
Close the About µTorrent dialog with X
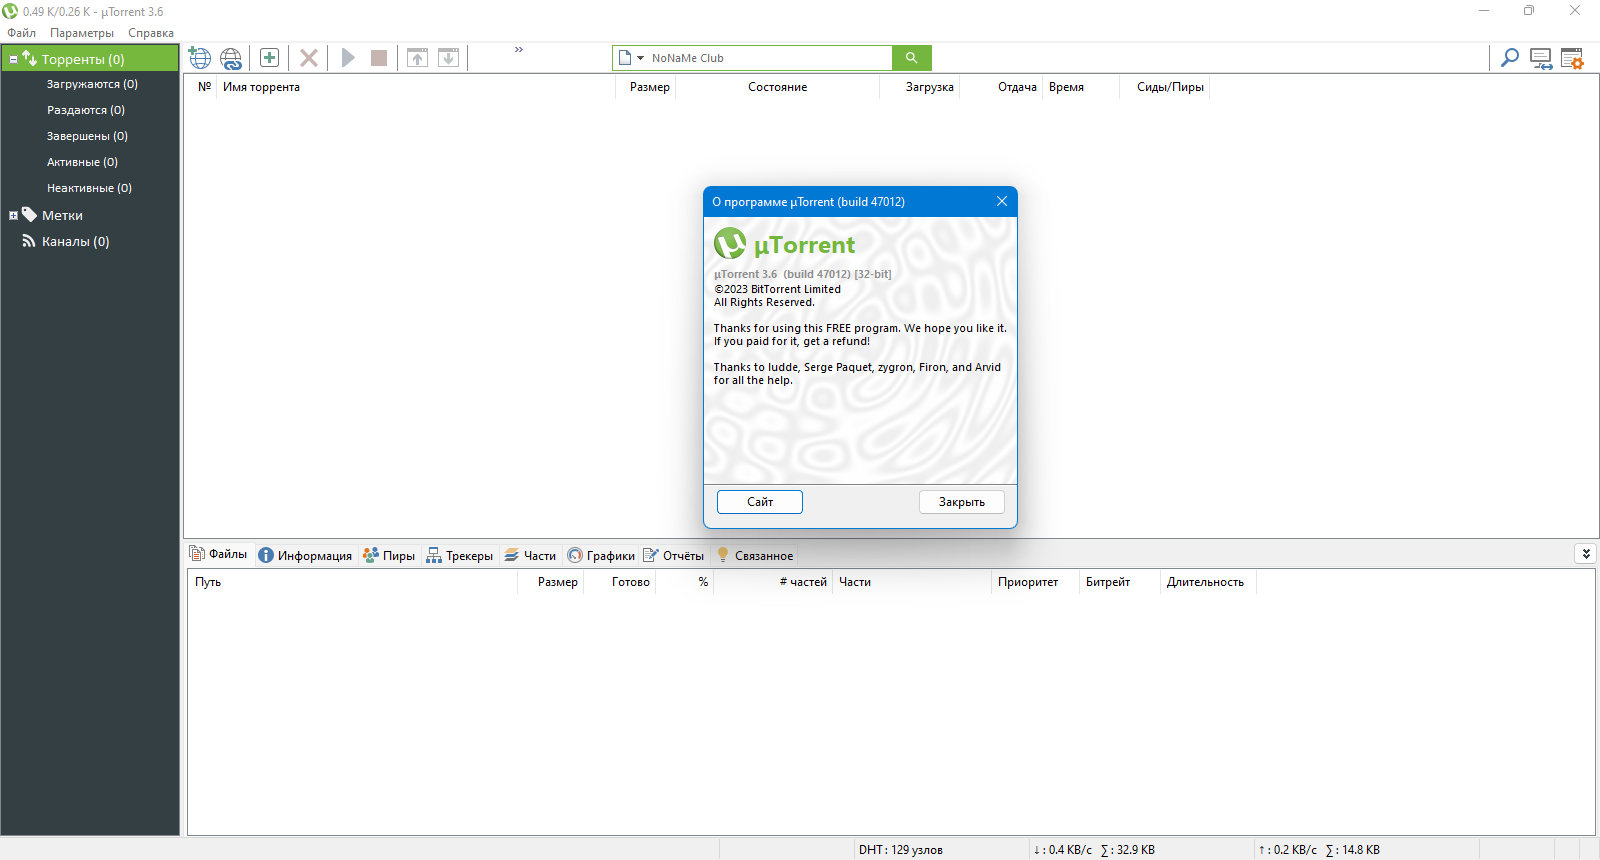(x=1001, y=201)
